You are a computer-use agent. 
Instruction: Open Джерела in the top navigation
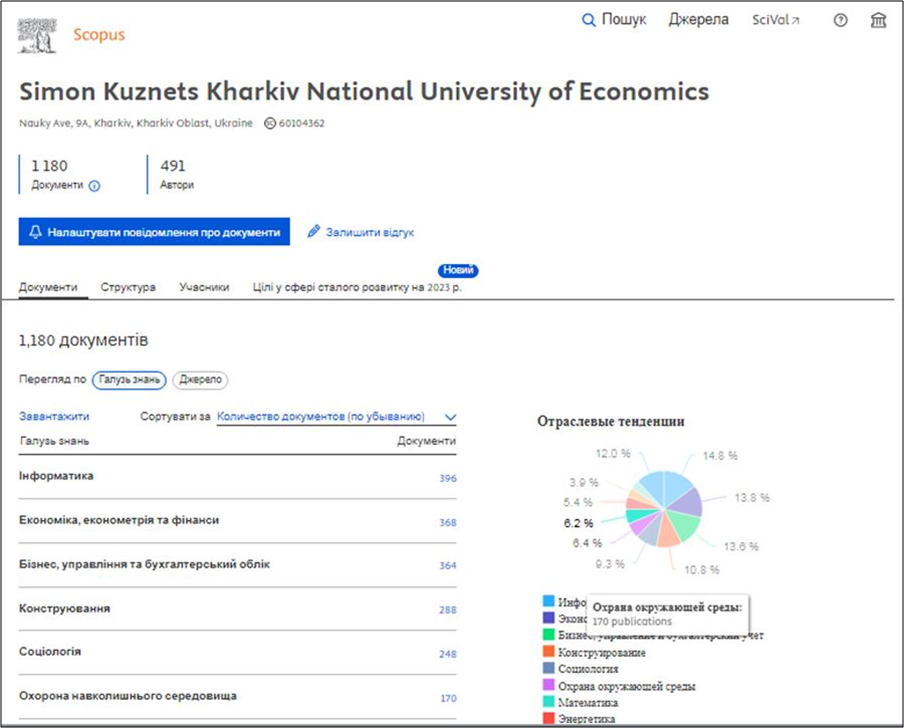(698, 20)
